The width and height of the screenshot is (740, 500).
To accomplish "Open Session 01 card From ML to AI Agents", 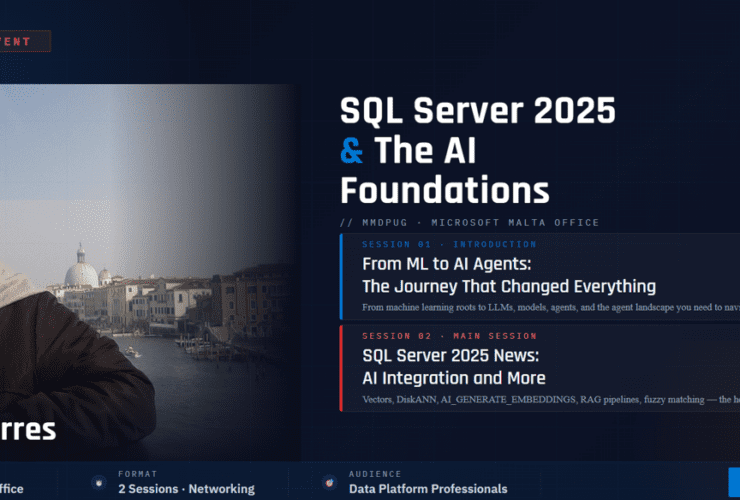I will tap(539, 277).
